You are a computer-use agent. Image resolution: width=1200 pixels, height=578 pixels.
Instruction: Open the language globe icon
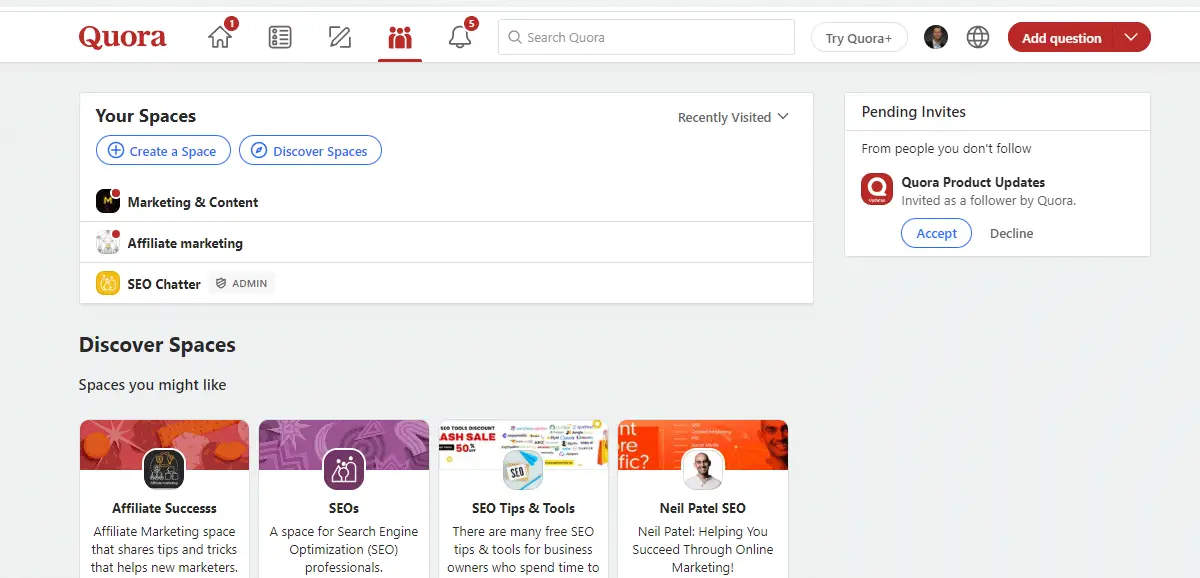[978, 38]
